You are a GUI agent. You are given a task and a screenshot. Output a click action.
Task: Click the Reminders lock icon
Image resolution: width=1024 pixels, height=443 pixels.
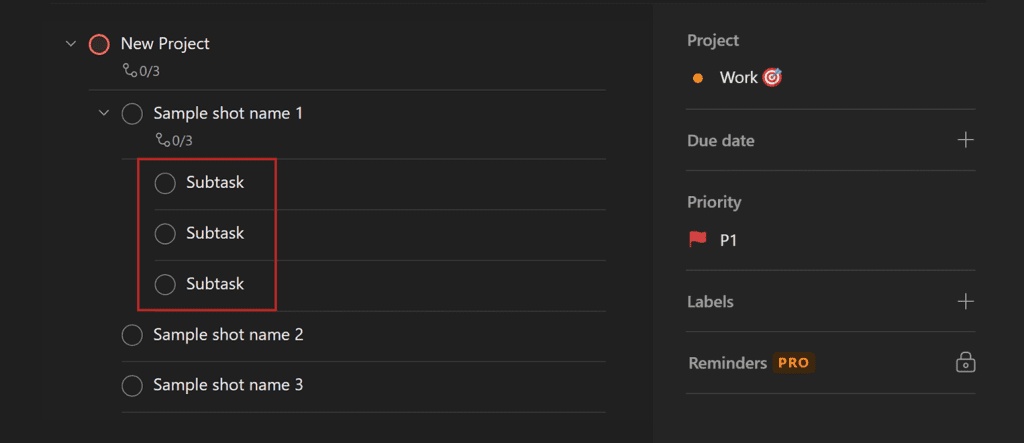coord(965,363)
